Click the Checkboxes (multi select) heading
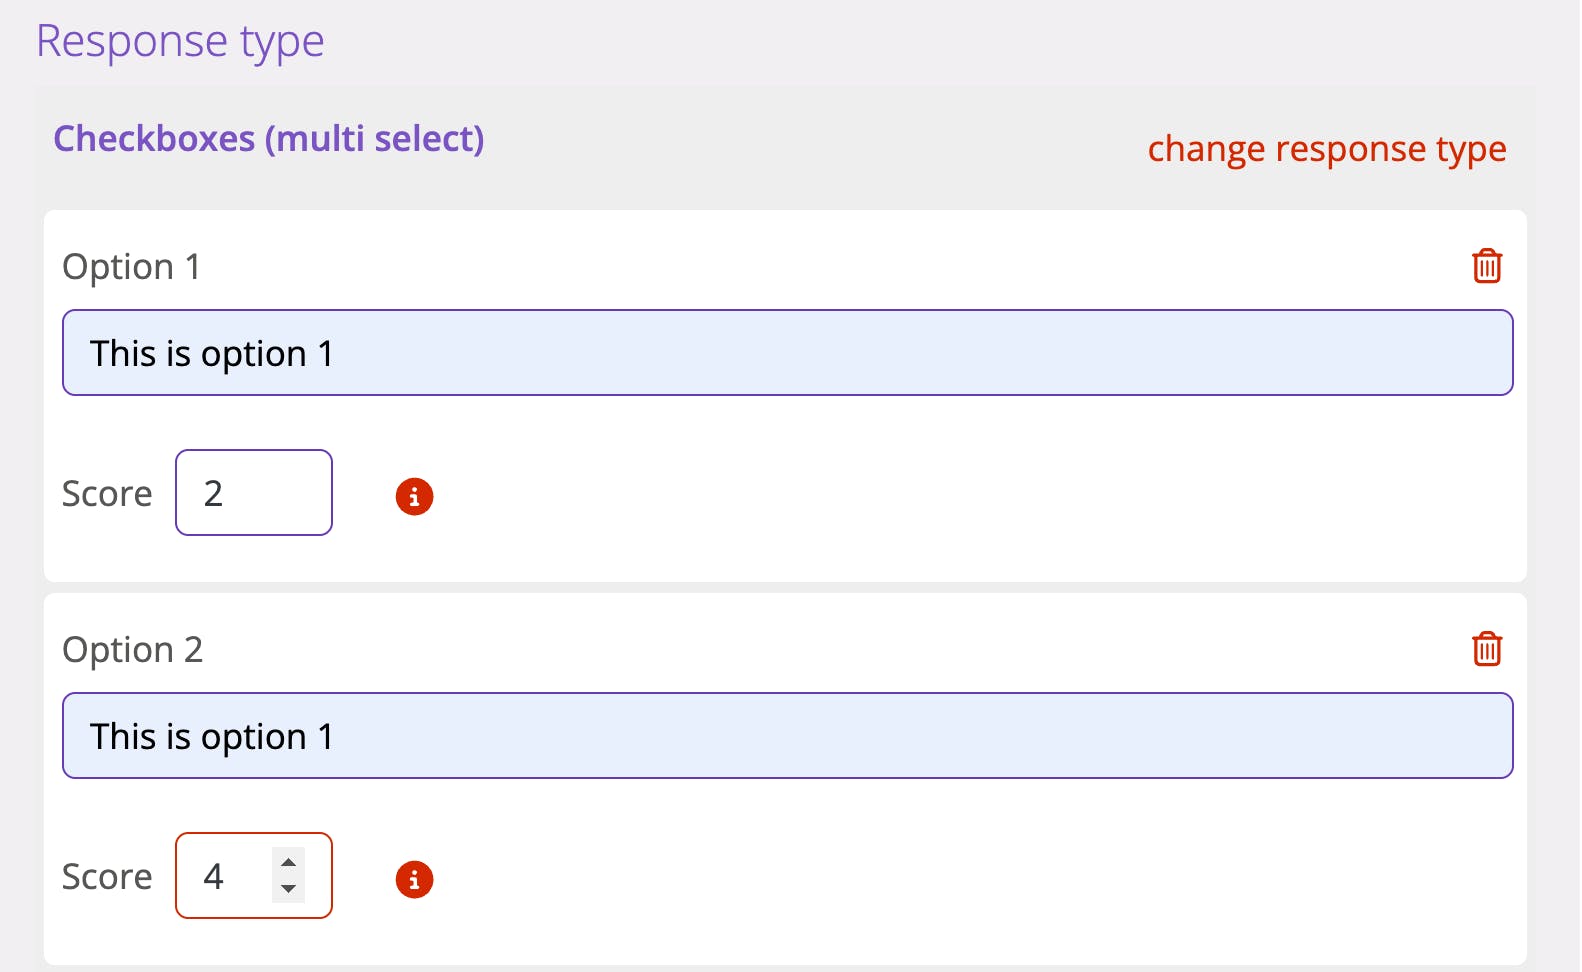The height and width of the screenshot is (972, 1582). (268, 139)
